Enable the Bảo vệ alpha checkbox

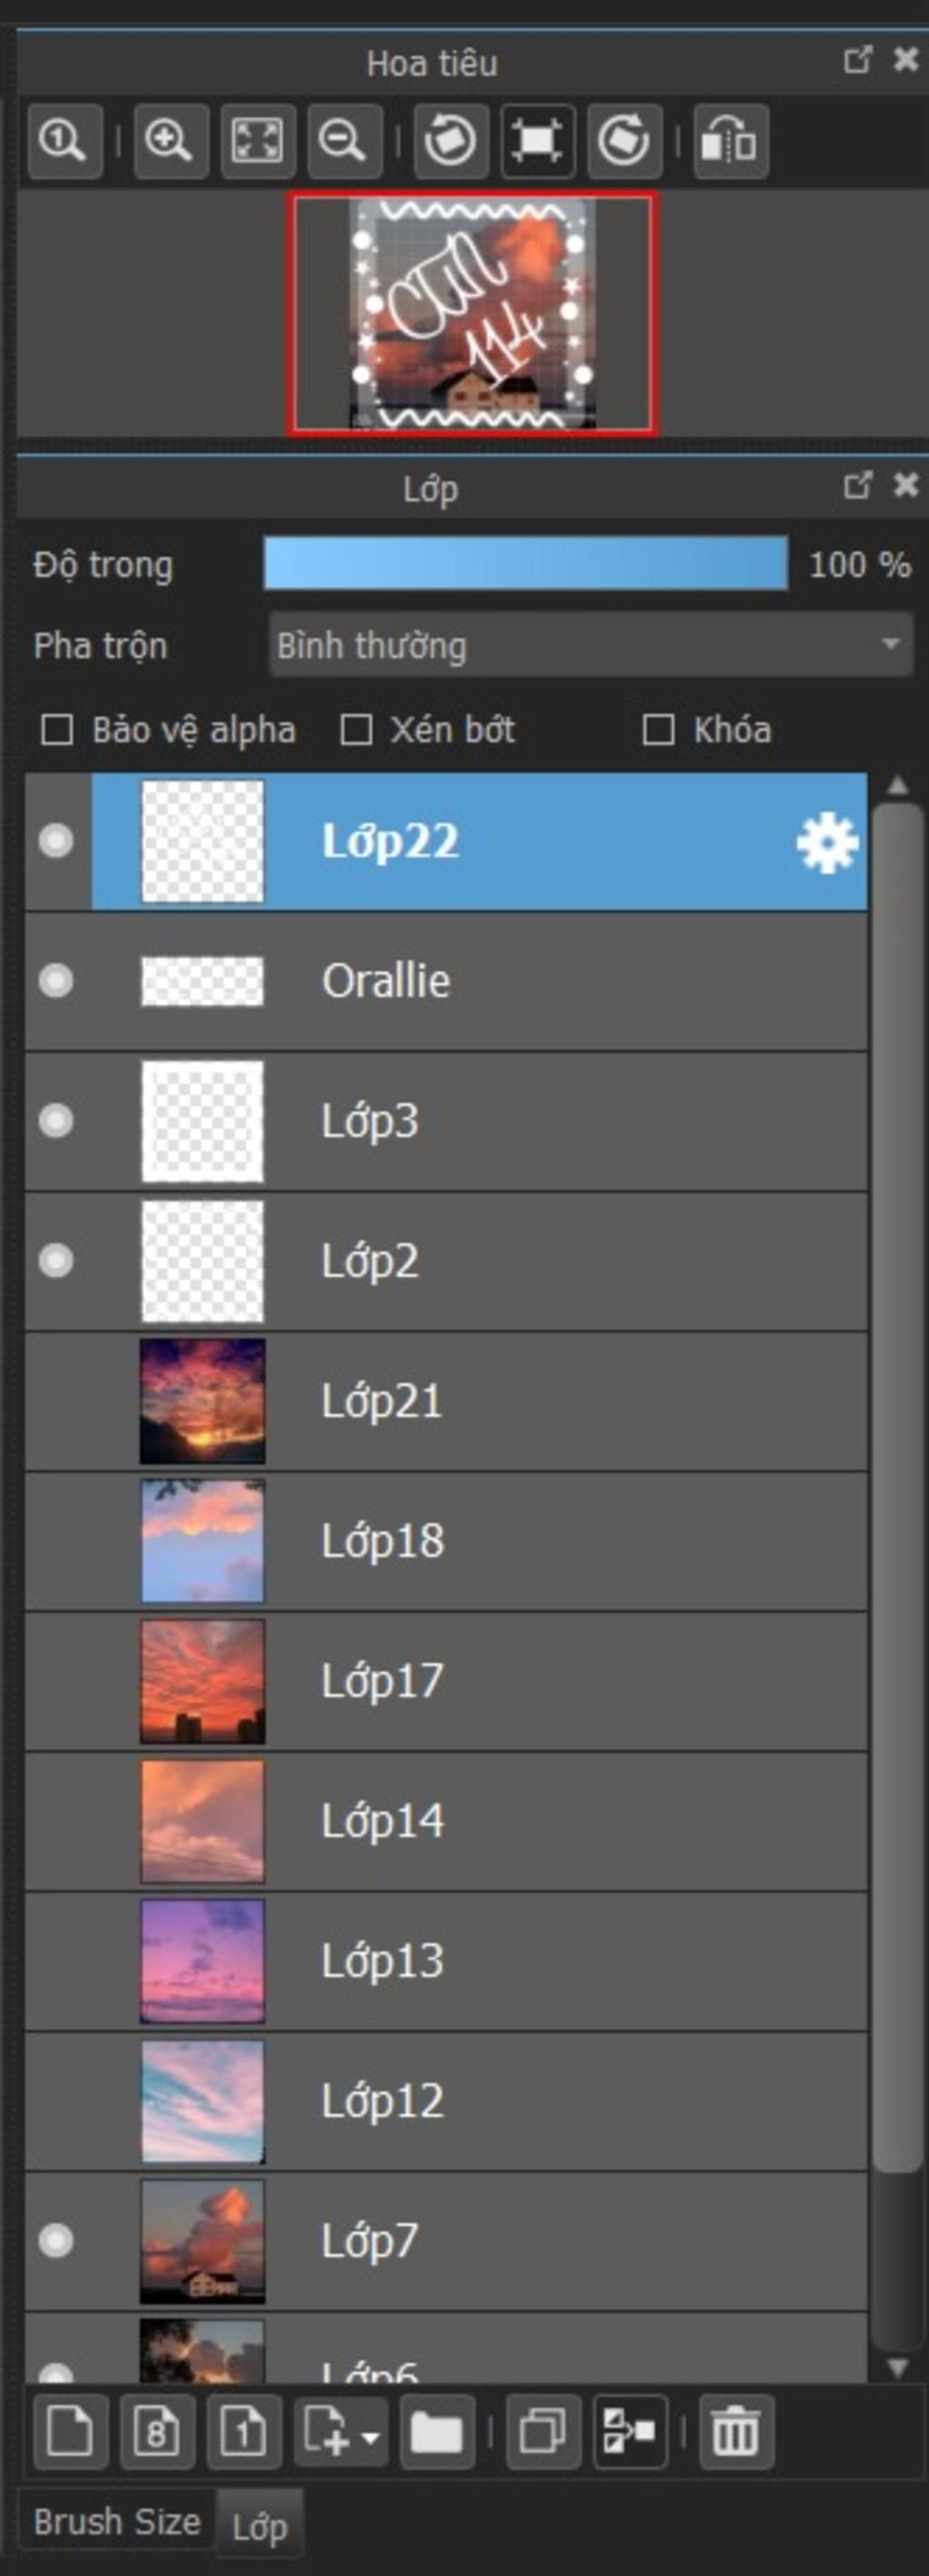tap(57, 730)
